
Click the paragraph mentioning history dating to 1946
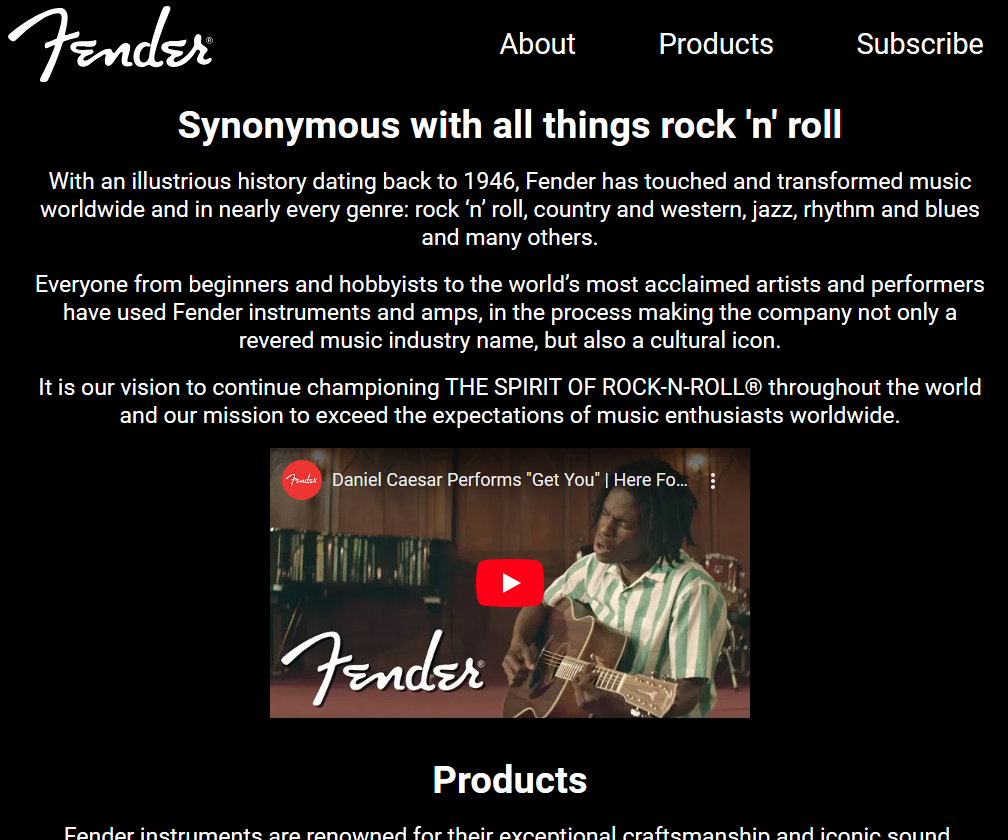[x=510, y=210]
